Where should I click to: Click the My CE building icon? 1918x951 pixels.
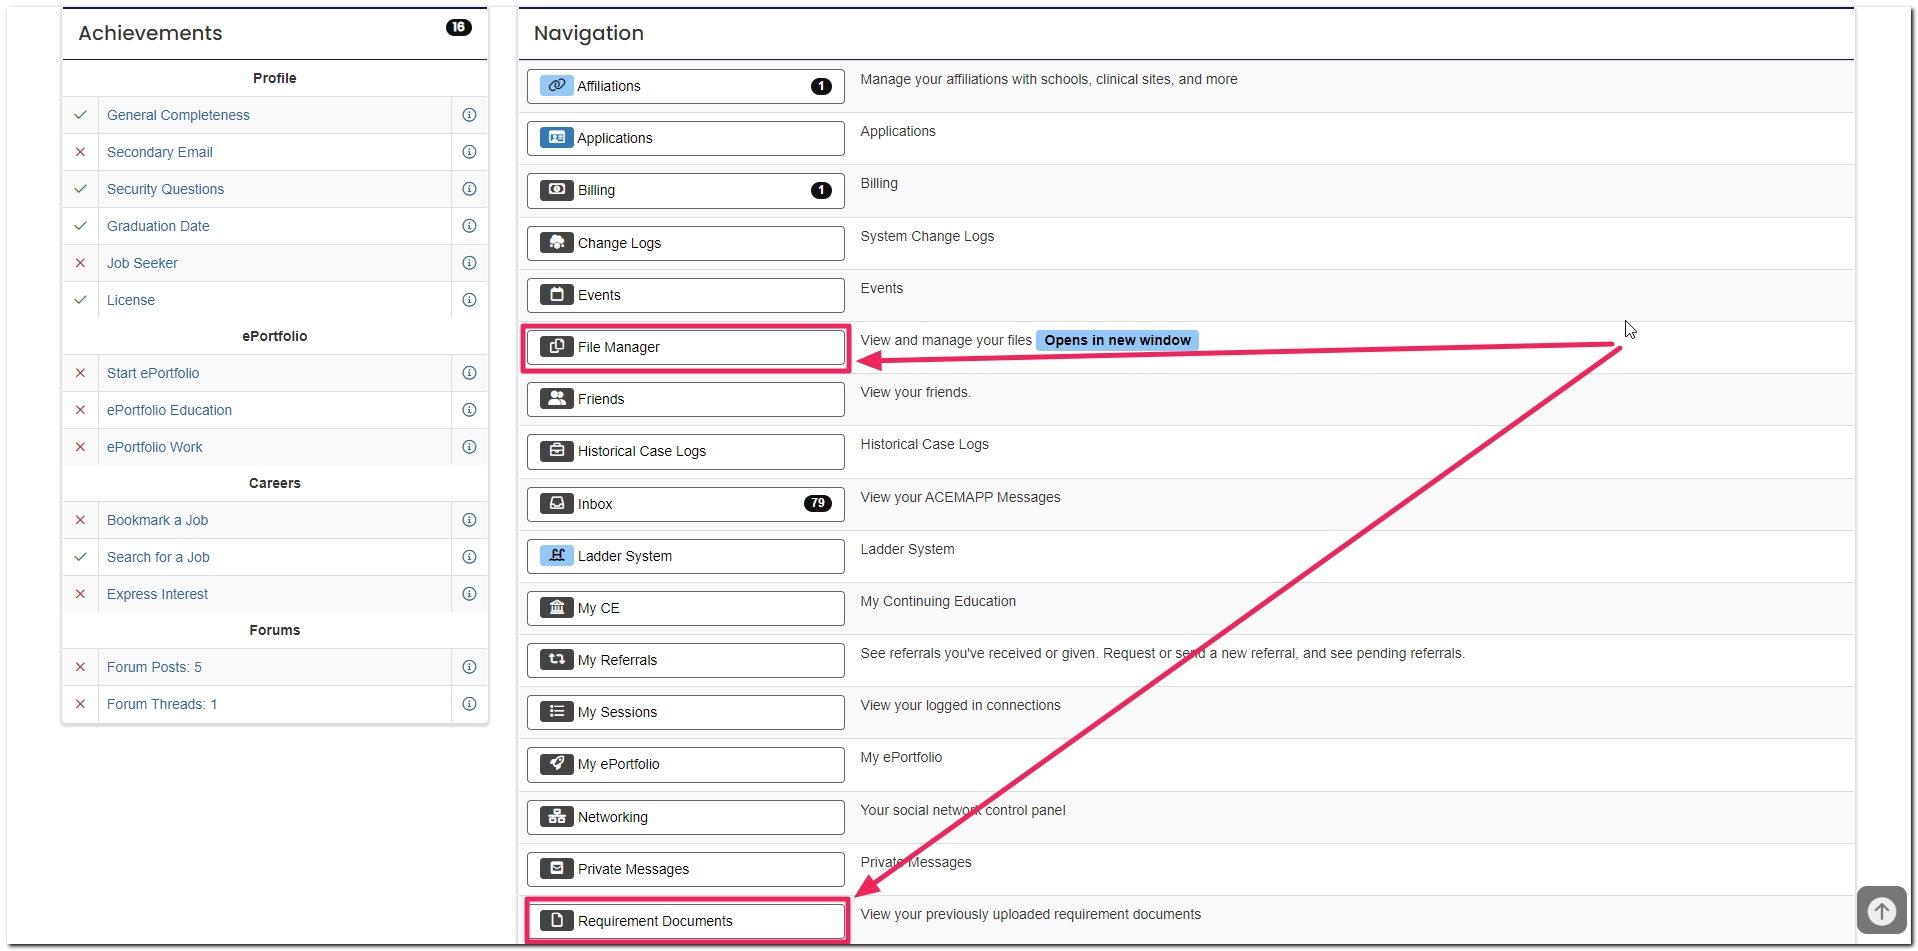tap(556, 607)
